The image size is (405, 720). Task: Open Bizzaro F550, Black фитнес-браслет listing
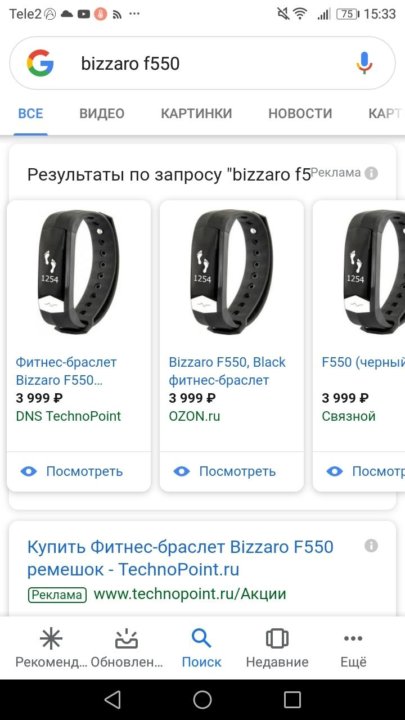click(227, 371)
